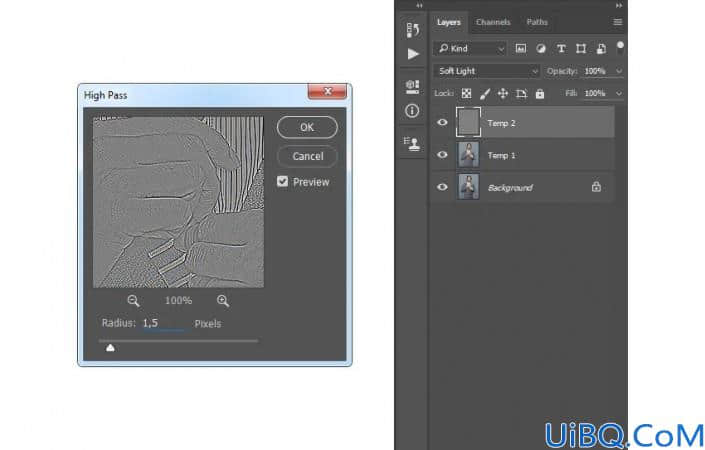
Task: Click the Radius slider handle
Action: point(110,348)
